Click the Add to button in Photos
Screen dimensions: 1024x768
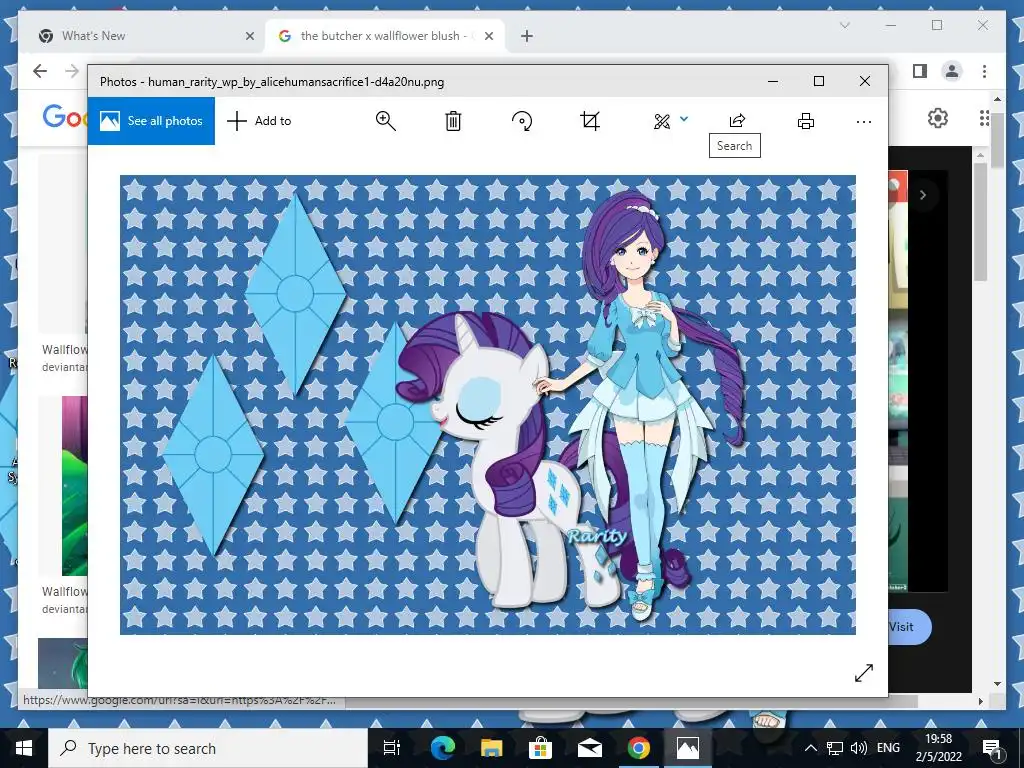tap(259, 121)
